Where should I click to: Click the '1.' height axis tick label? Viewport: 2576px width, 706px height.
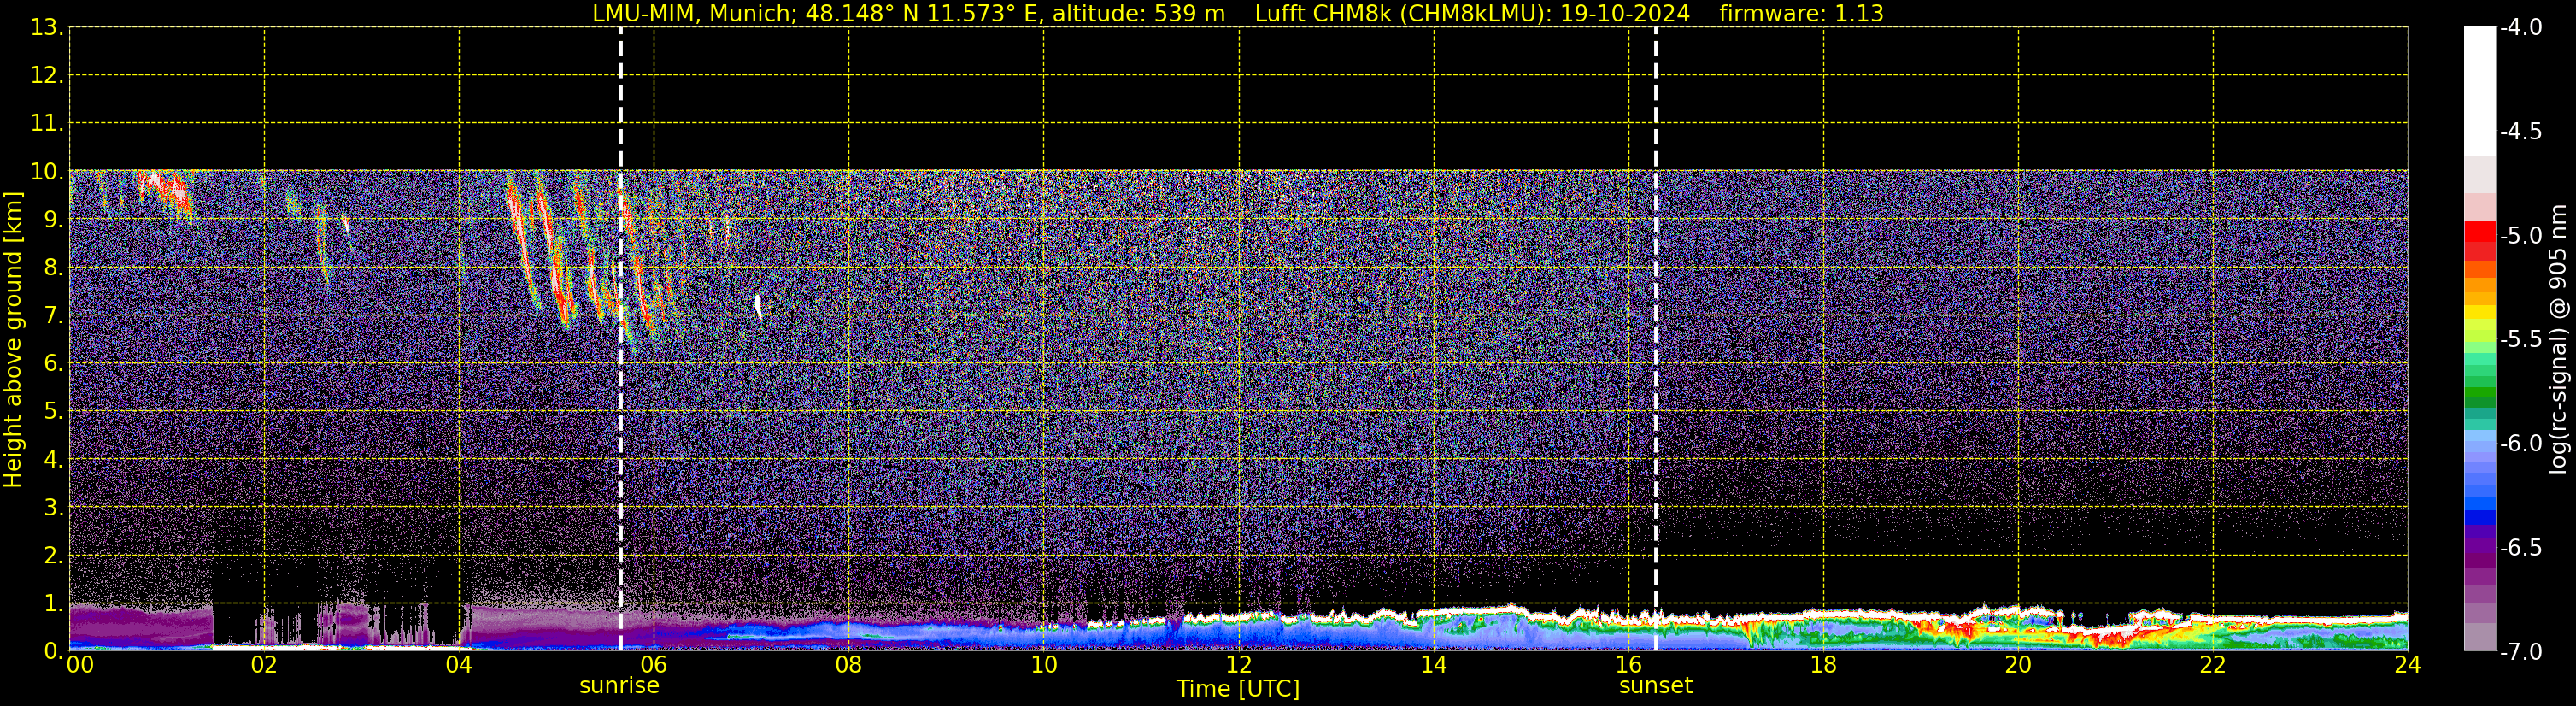[53, 604]
